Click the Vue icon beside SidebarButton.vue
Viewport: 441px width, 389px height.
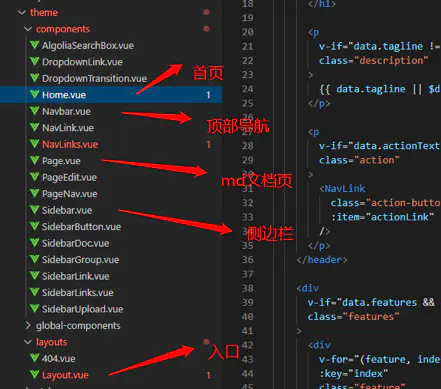coord(34,226)
